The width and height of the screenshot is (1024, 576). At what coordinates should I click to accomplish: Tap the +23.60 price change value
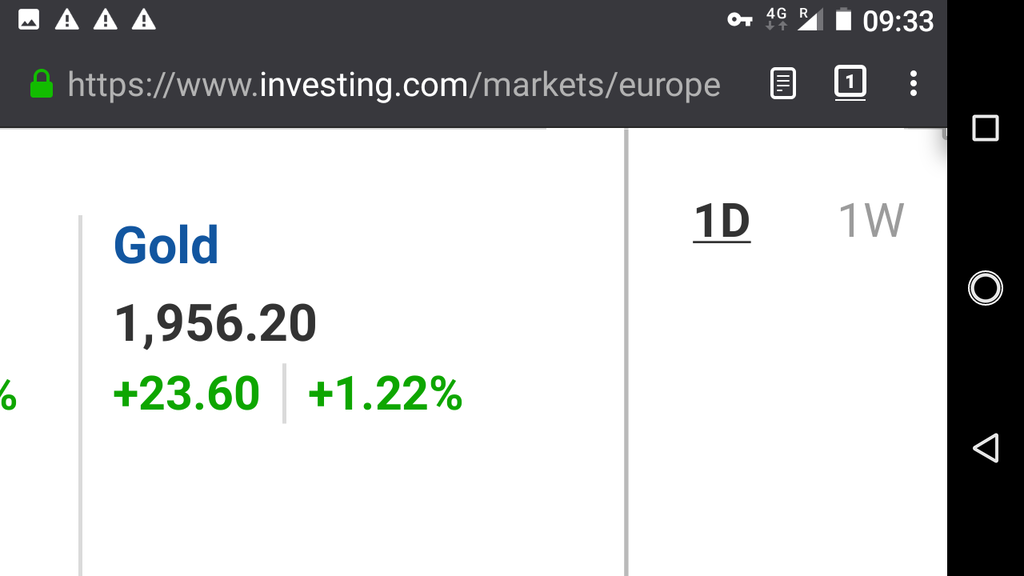coord(186,394)
